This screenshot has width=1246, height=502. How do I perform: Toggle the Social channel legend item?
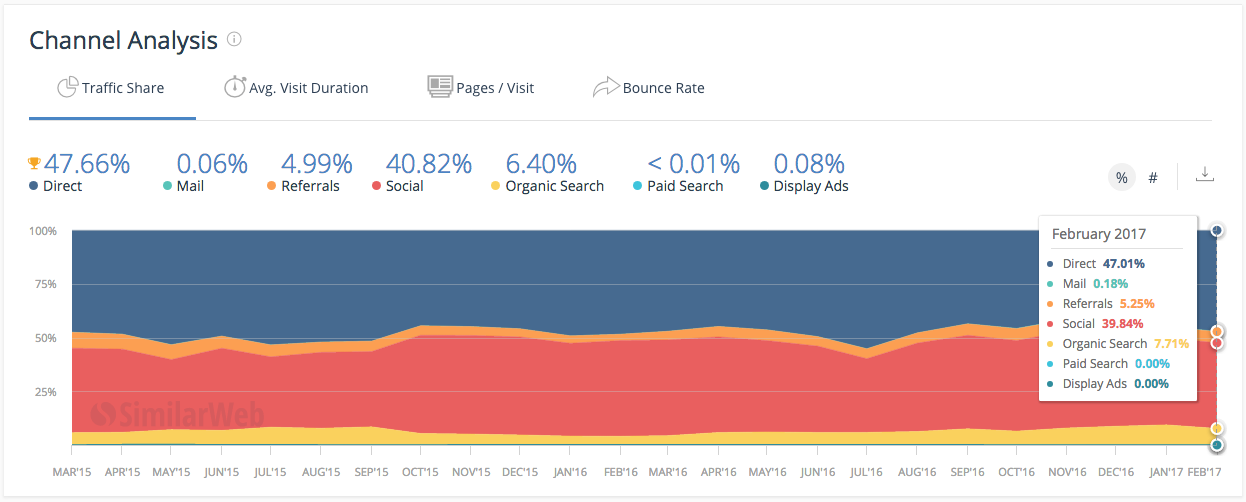click(x=404, y=186)
